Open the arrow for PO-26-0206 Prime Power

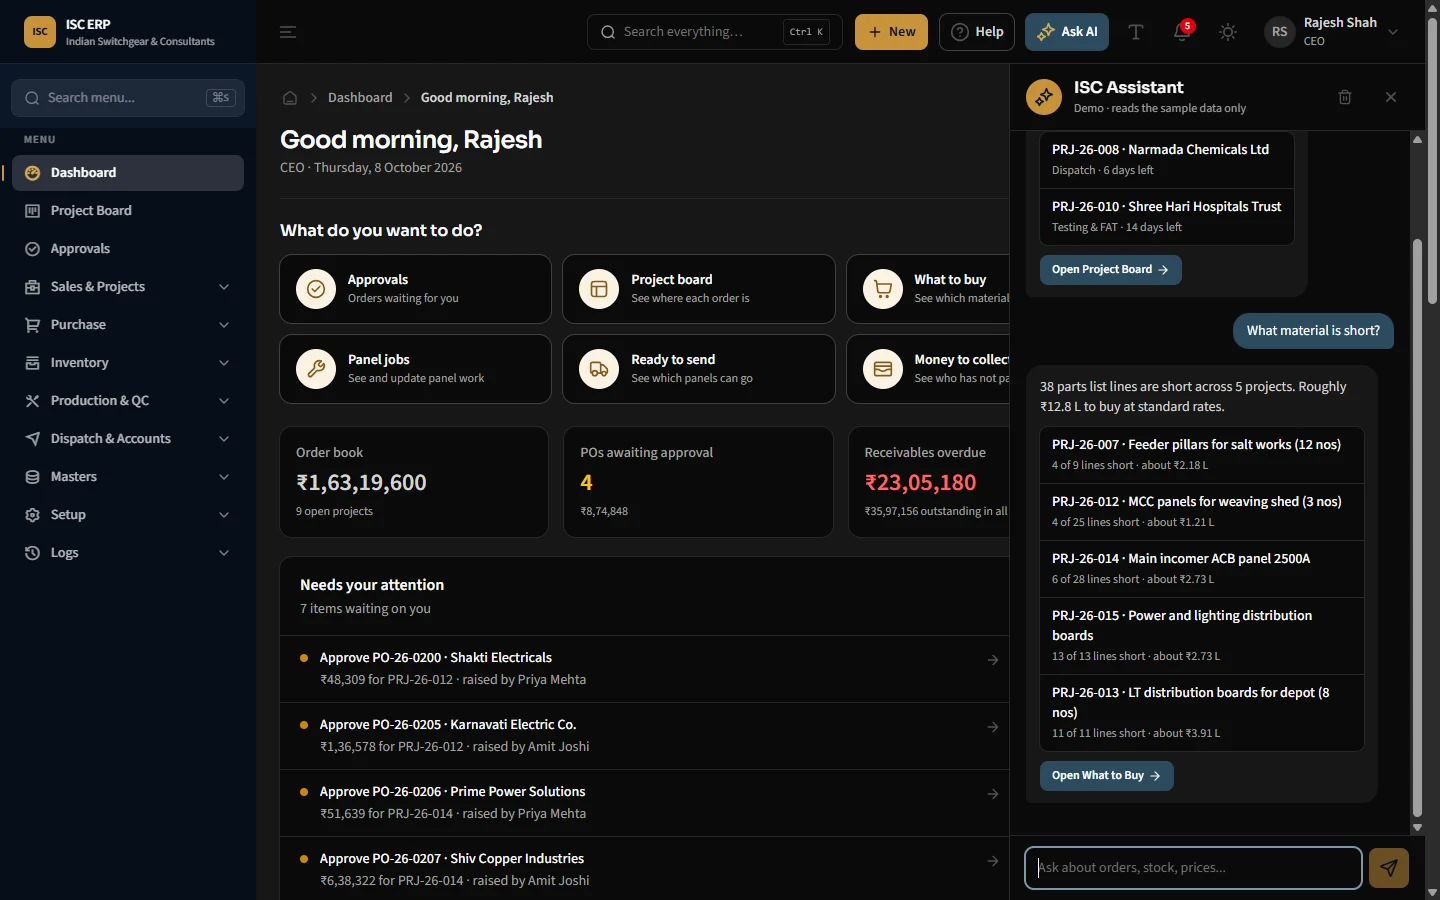click(993, 794)
